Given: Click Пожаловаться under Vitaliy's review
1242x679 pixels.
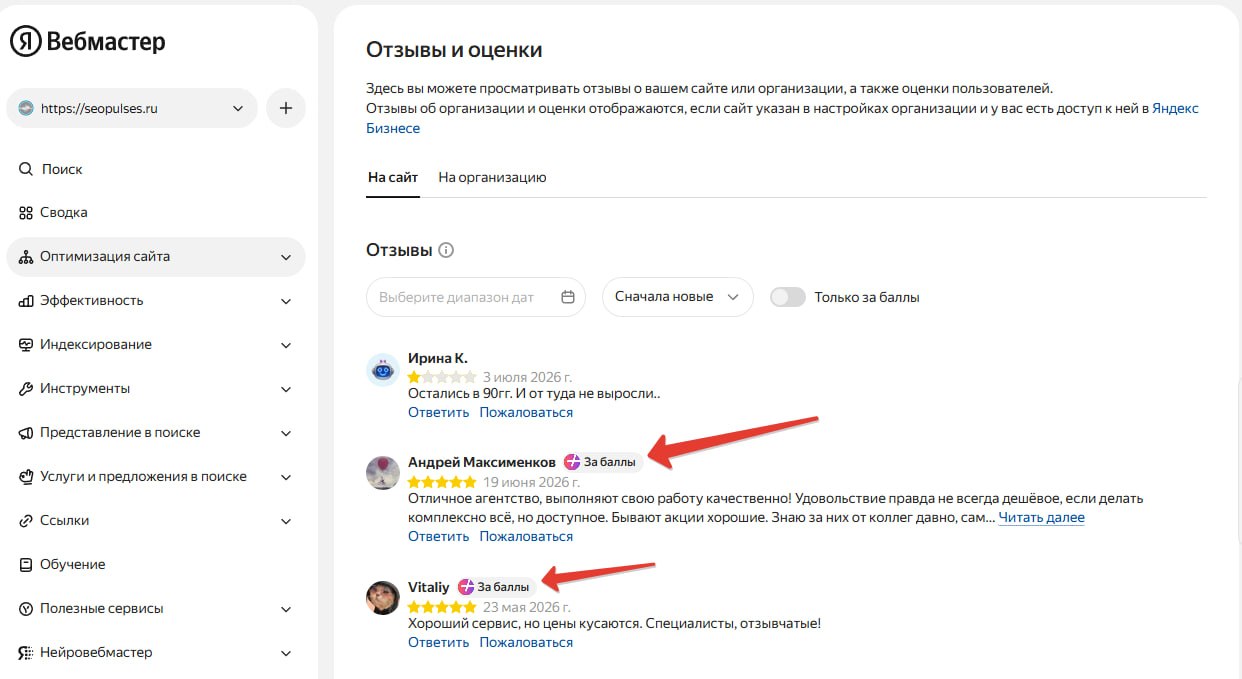Looking at the screenshot, I should click(x=526, y=642).
